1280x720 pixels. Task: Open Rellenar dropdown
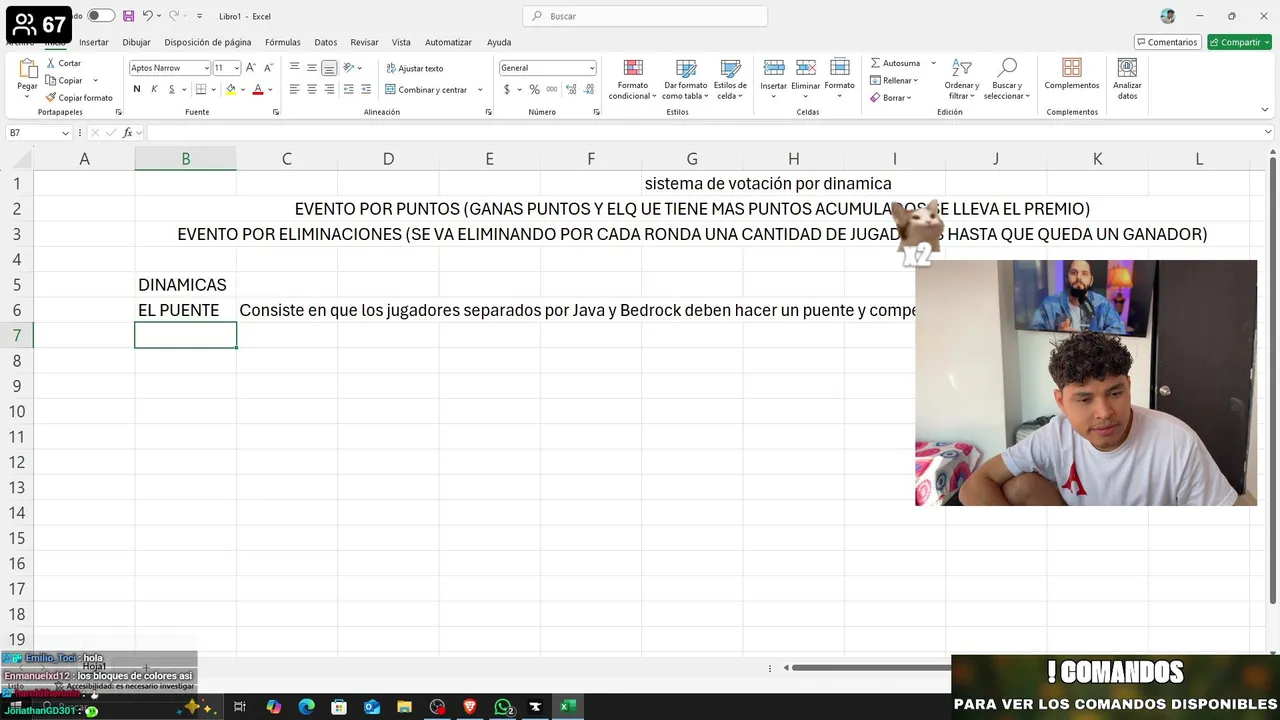pos(892,80)
